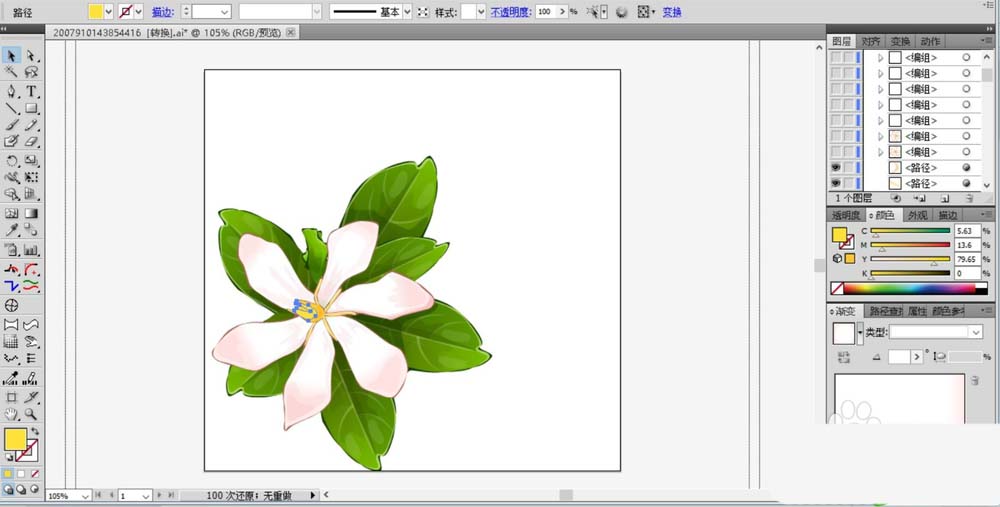Viewport: 1000px width, 507px height.
Task: Click the CMYK color spectrum bar
Action: (909, 288)
